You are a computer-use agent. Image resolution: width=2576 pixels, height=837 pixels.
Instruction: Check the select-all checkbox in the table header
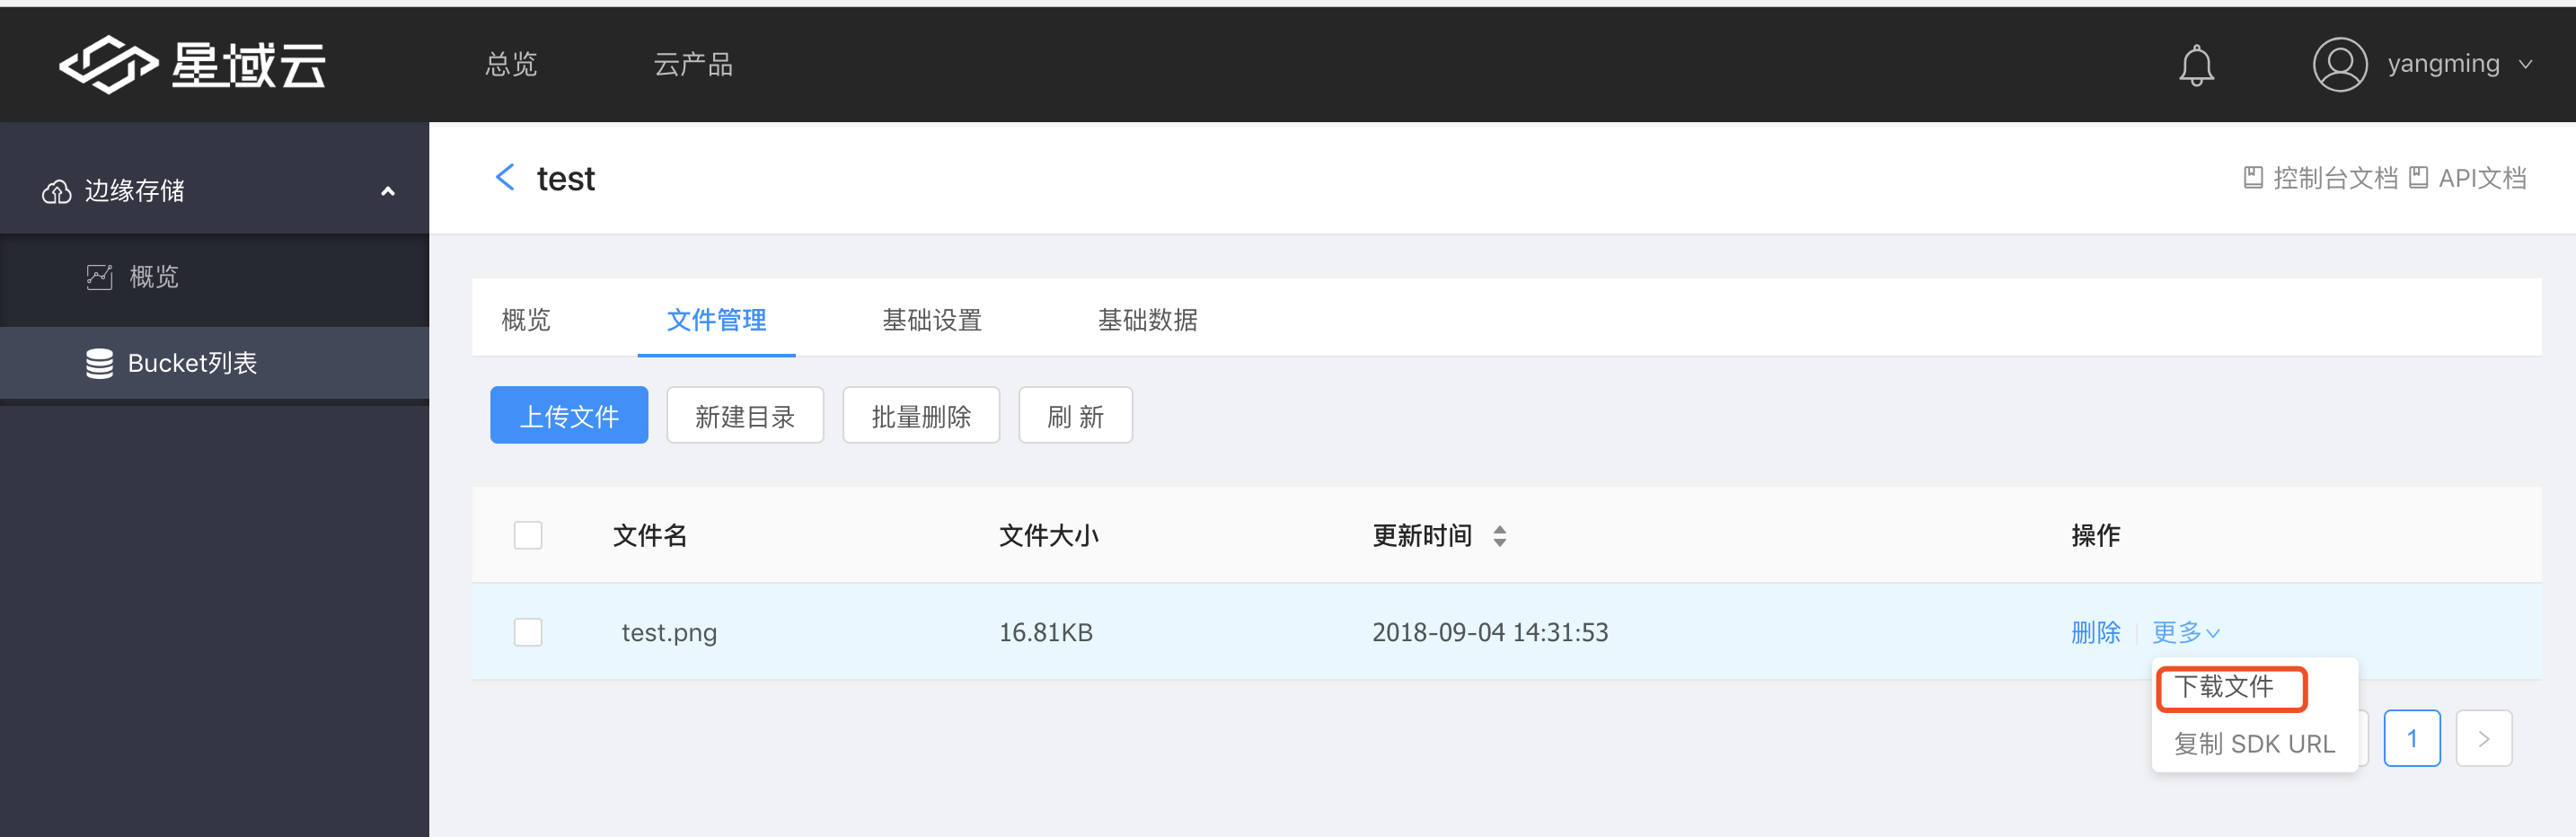pyautogui.click(x=528, y=535)
